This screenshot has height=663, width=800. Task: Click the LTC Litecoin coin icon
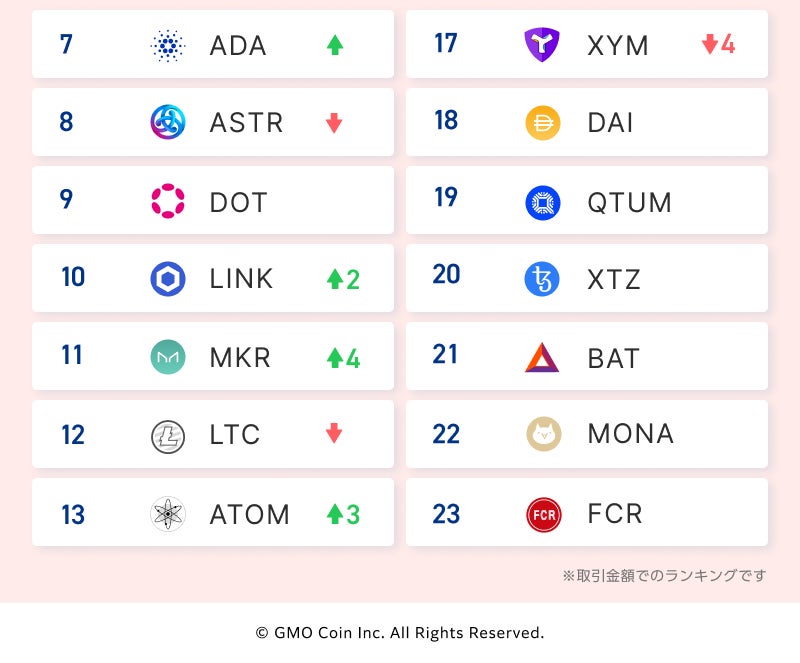168,436
